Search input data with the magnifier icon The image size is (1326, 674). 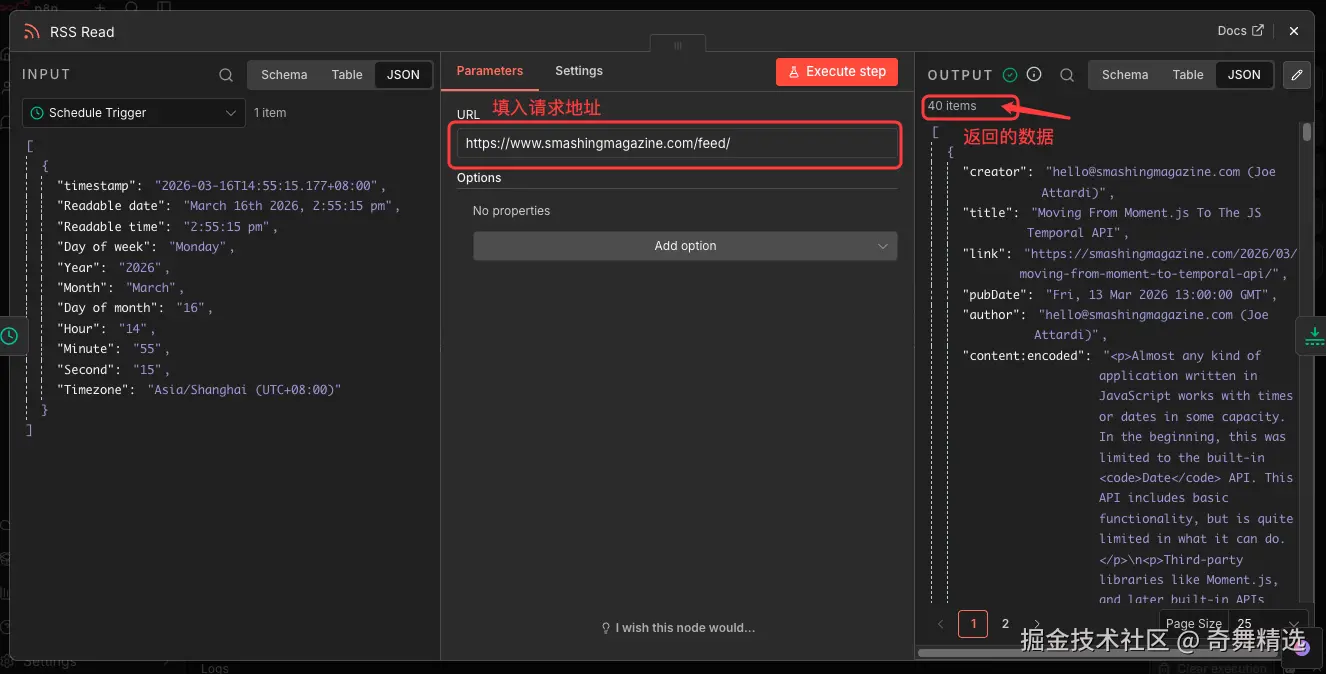click(x=226, y=75)
